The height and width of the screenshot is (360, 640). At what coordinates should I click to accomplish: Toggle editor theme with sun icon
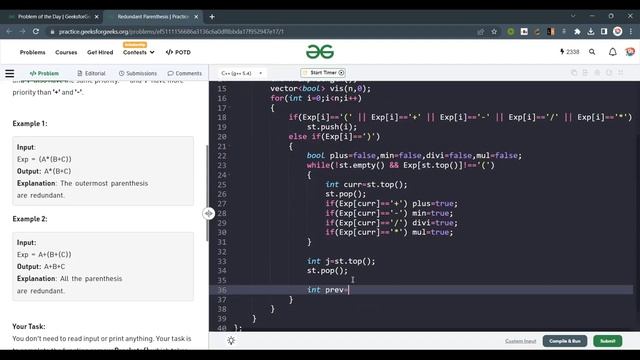(231, 341)
